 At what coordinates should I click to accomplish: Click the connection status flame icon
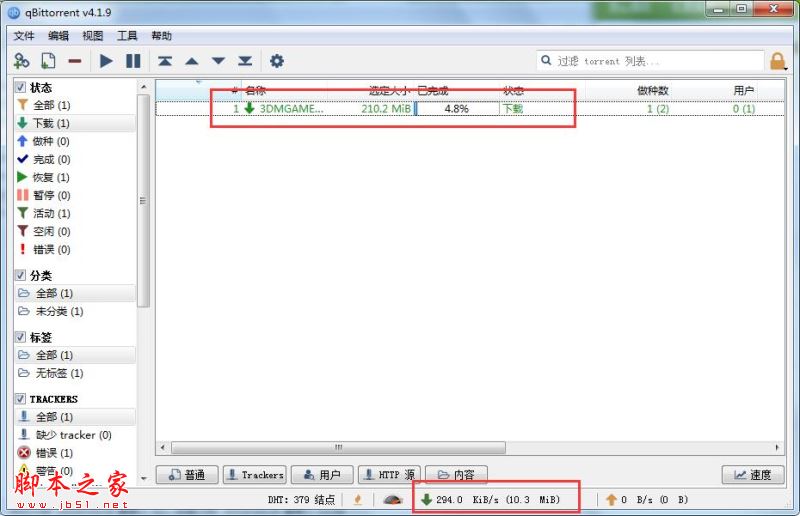coord(358,500)
